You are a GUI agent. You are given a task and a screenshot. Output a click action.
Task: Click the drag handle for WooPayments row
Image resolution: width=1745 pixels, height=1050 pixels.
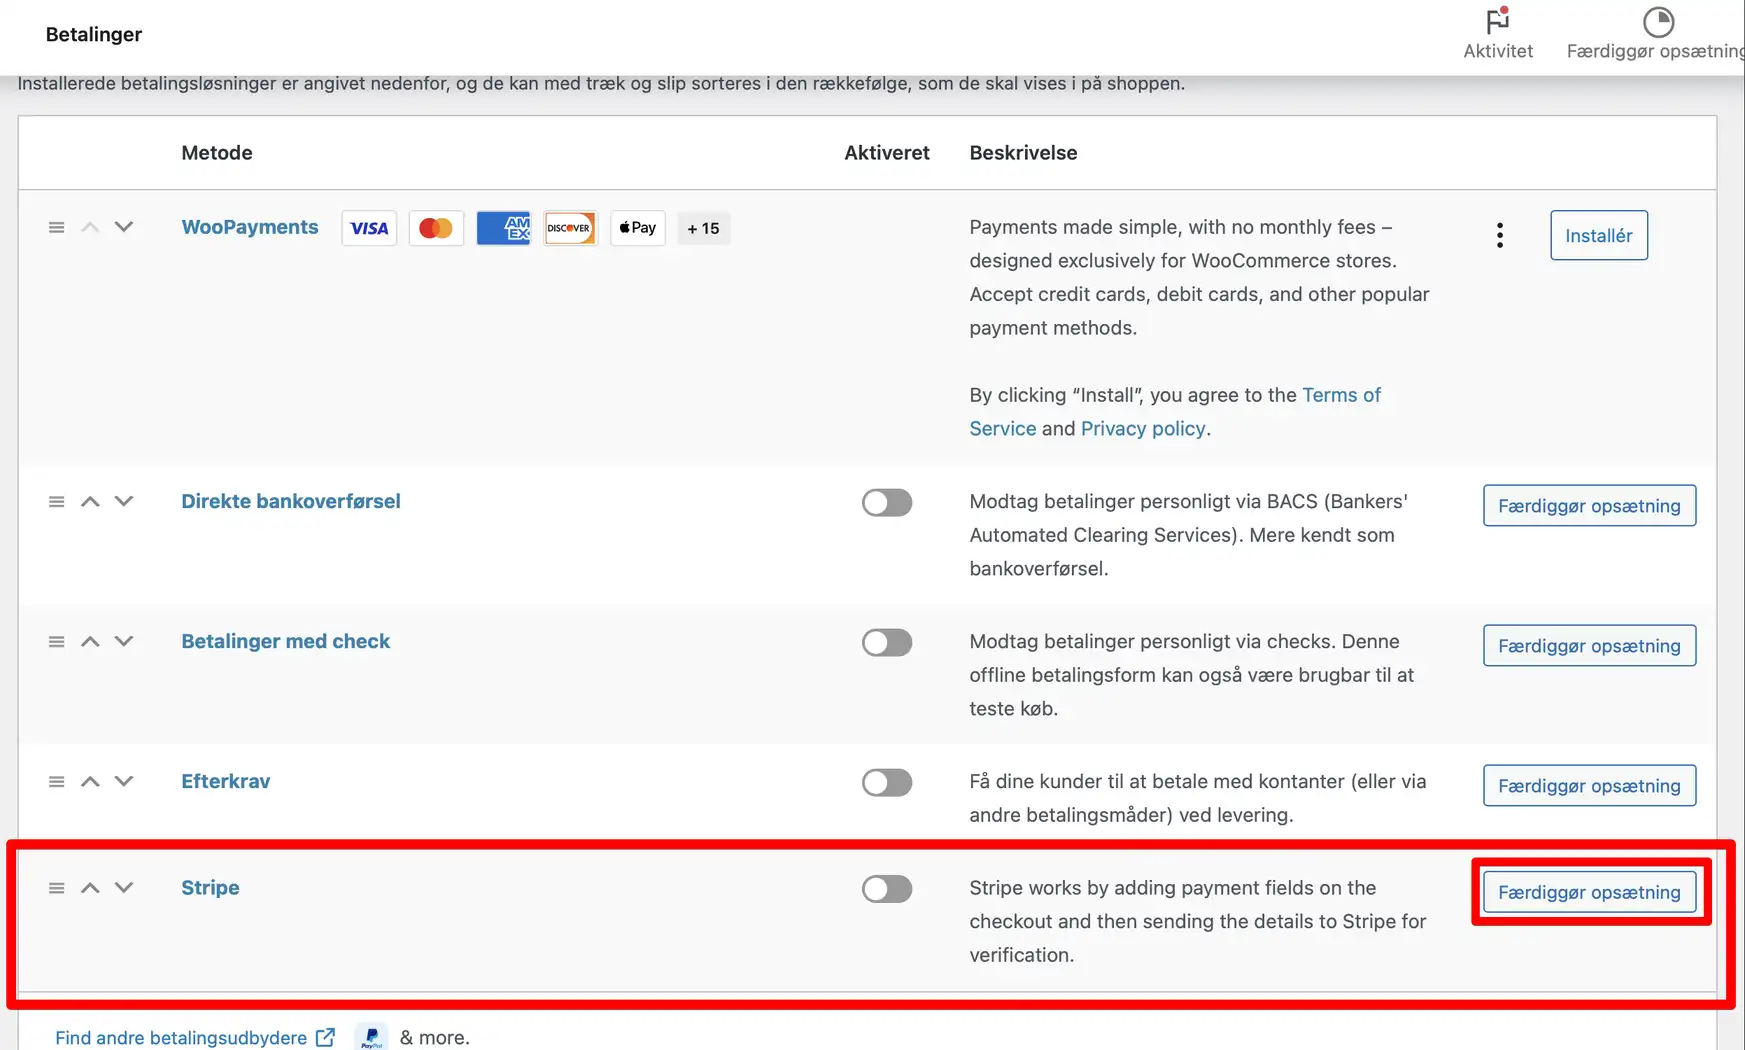pyautogui.click(x=57, y=228)
